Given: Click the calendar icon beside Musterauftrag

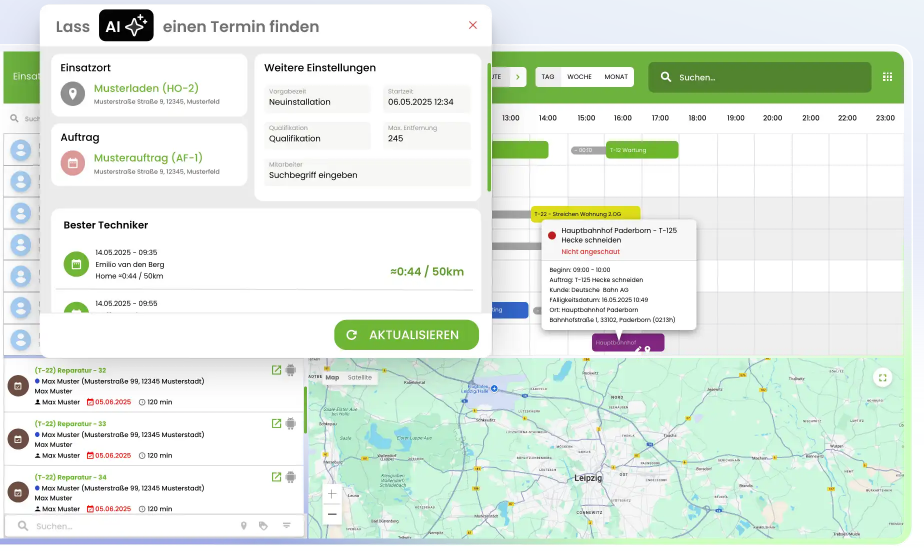Looking at the screenshot, I should (72, 163).
